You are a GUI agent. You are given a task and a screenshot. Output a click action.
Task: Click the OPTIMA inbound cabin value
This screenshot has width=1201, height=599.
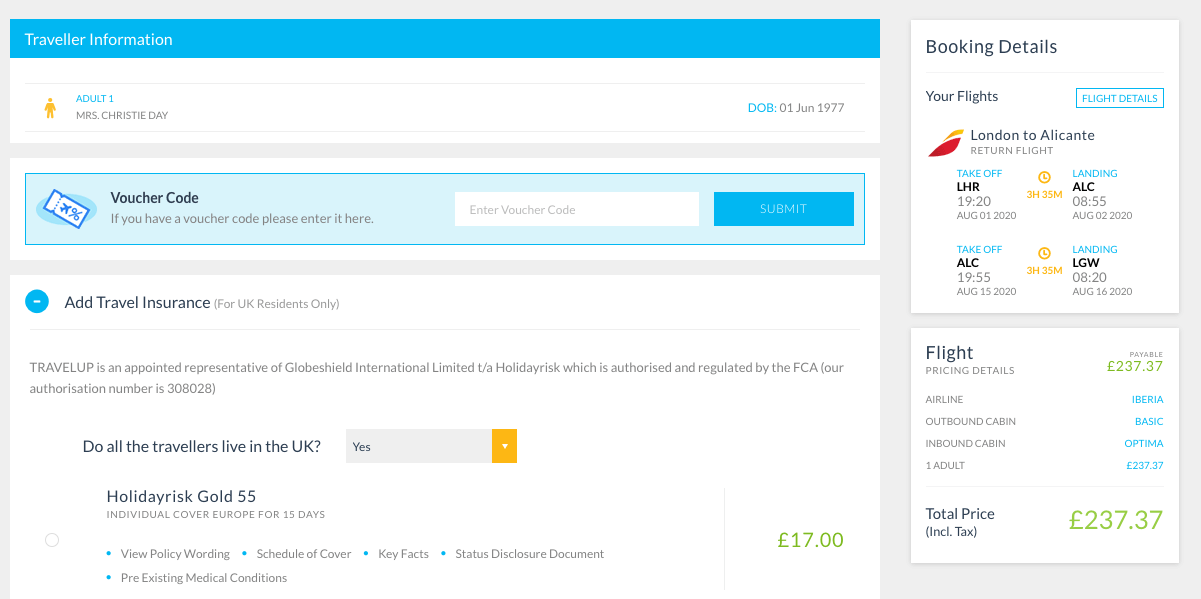[x=1144, y=444]
